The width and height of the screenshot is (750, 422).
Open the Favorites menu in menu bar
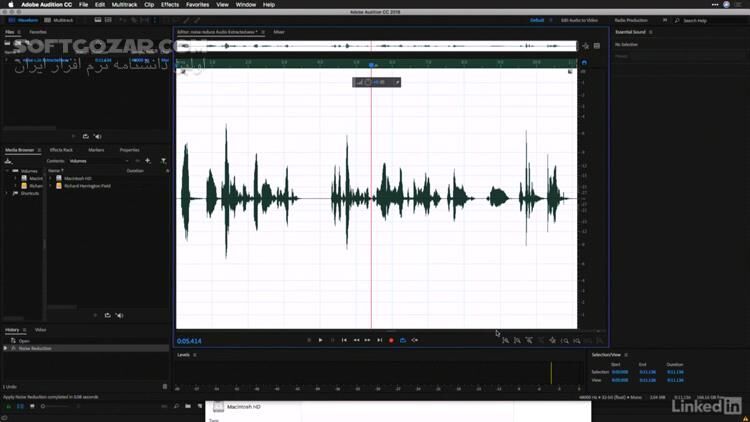(198, 4)
